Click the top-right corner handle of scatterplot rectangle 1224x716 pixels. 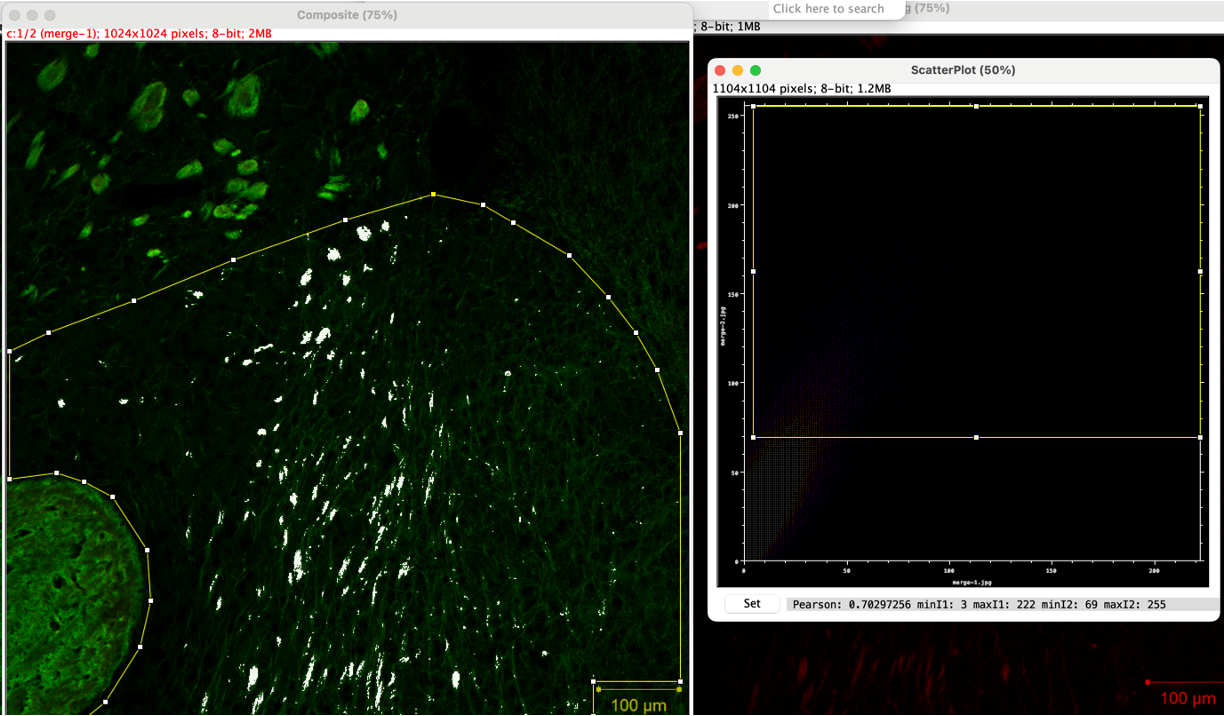point(1200,106)
